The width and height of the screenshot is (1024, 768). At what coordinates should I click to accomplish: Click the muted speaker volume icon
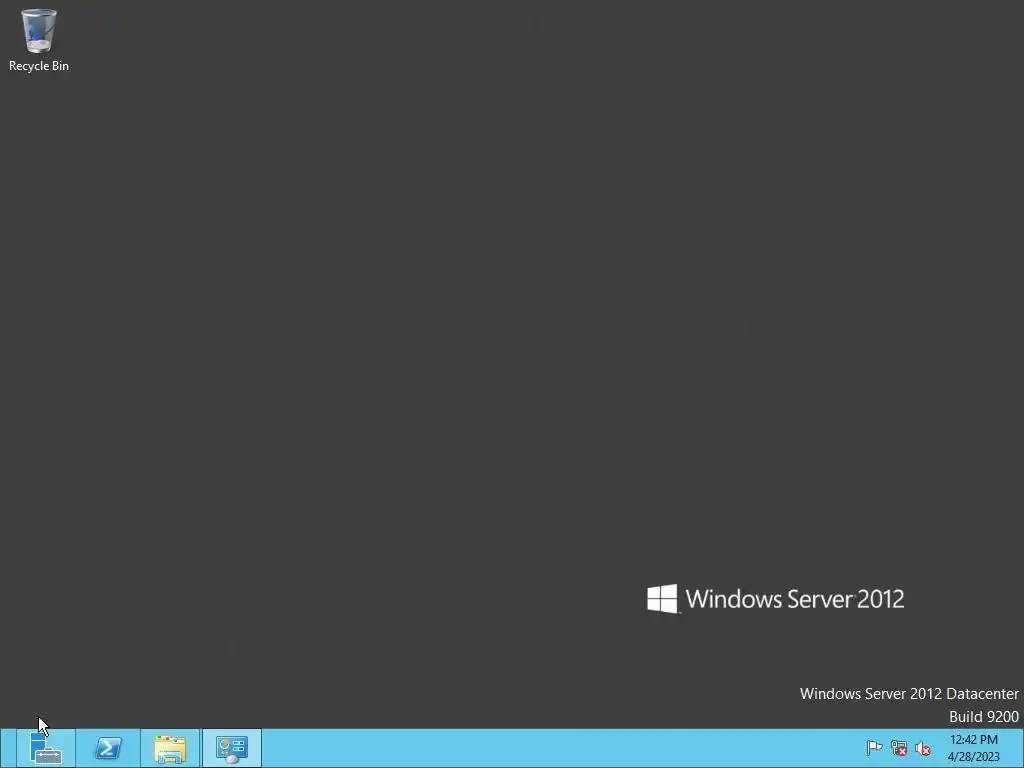923,748
